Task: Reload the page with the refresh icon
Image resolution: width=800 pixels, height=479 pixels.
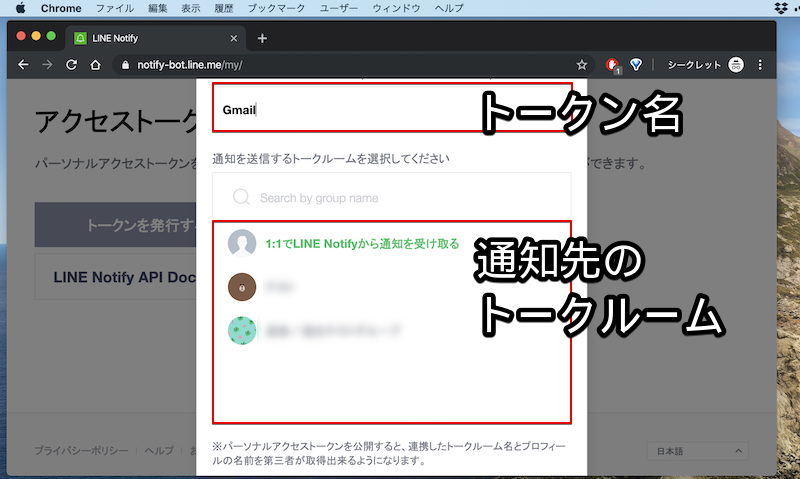Action: [x=71, y=65]
